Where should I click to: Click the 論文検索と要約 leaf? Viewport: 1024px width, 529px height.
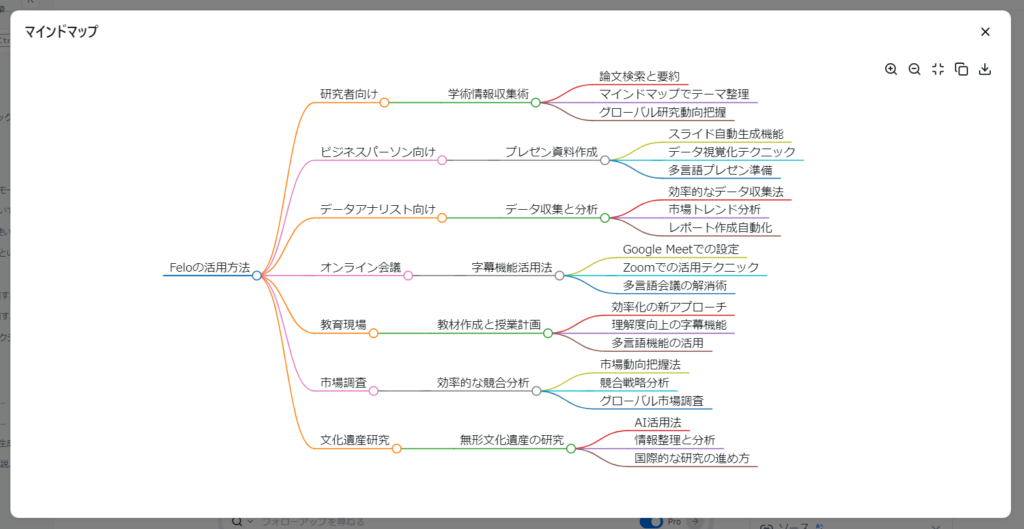(640, 77)
